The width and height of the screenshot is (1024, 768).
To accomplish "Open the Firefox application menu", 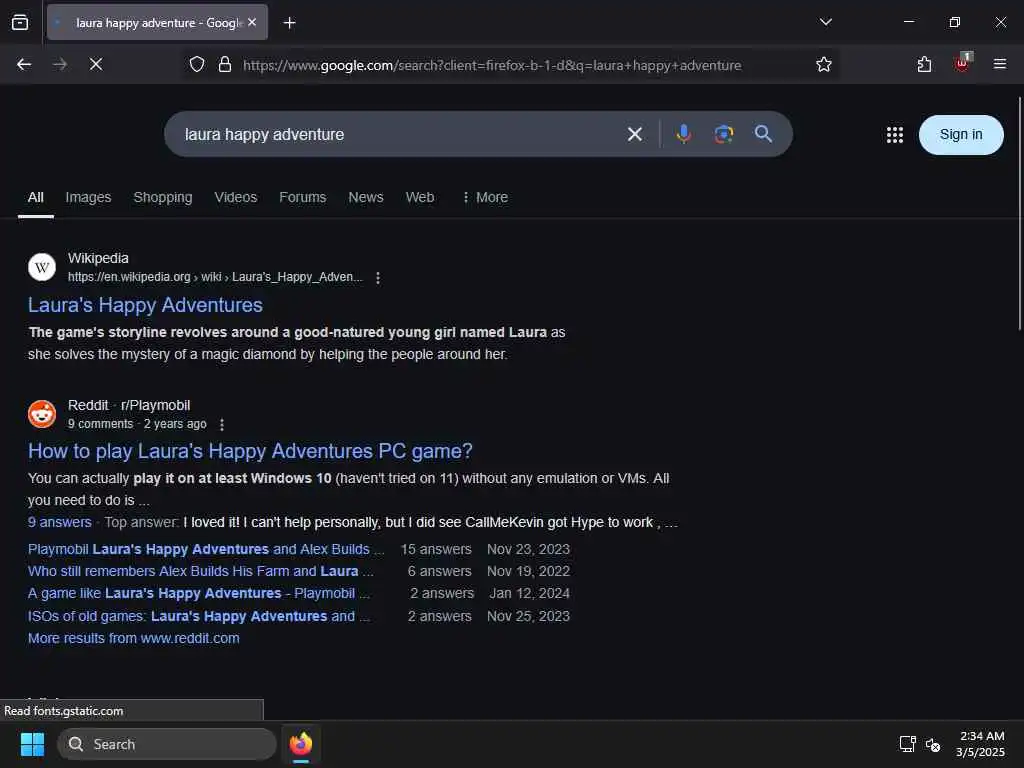I will 999,64.
